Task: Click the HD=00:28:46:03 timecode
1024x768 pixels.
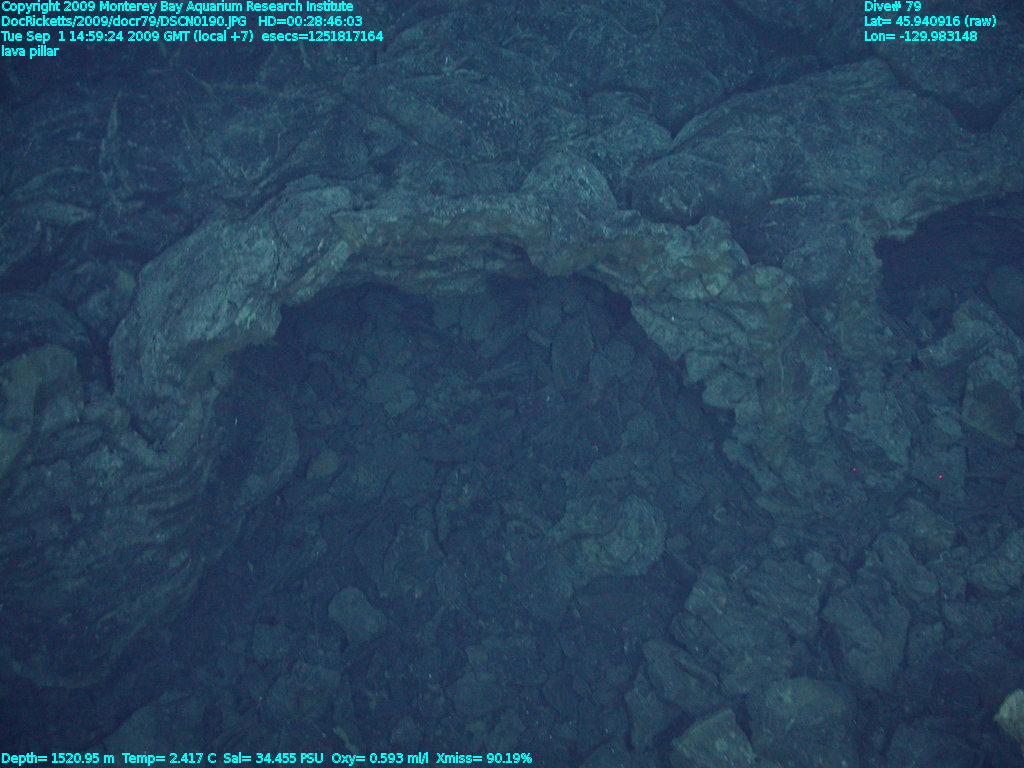Action: point(310,21)
